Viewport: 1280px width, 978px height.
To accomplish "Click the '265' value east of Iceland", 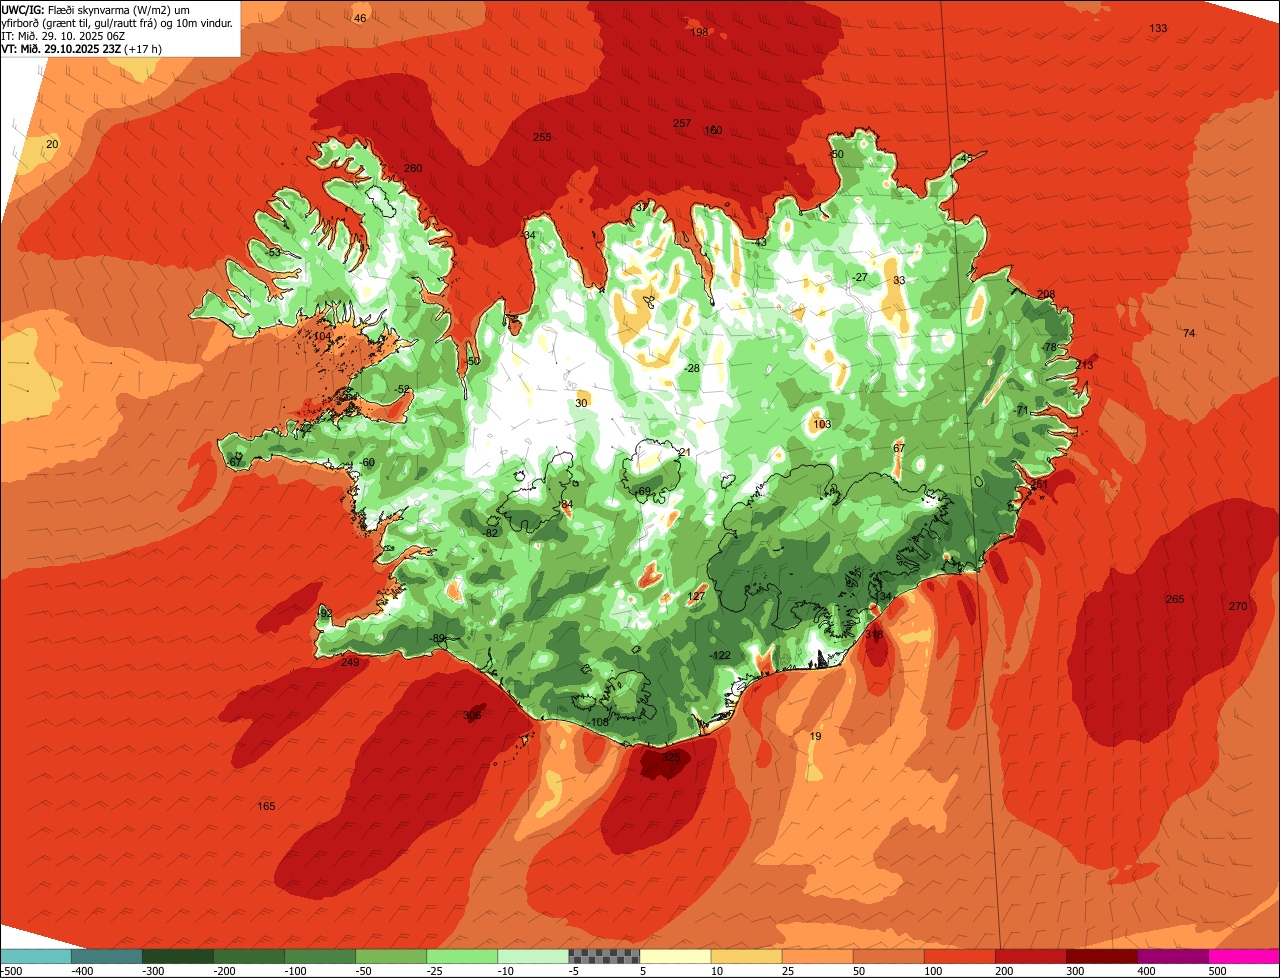I will click(1175, 599).
